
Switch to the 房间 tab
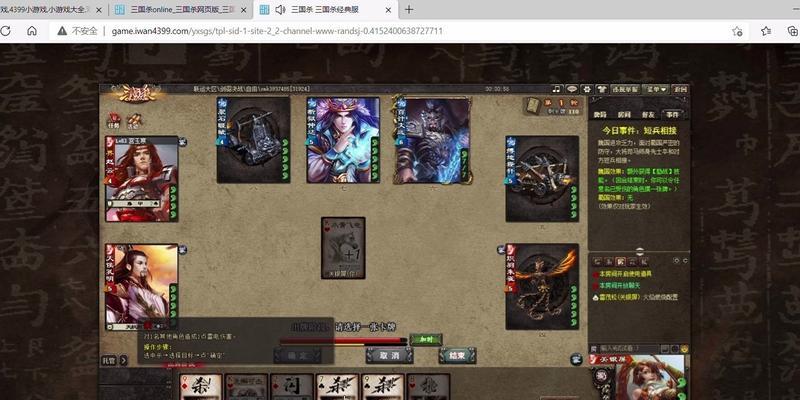click(624, 115)
